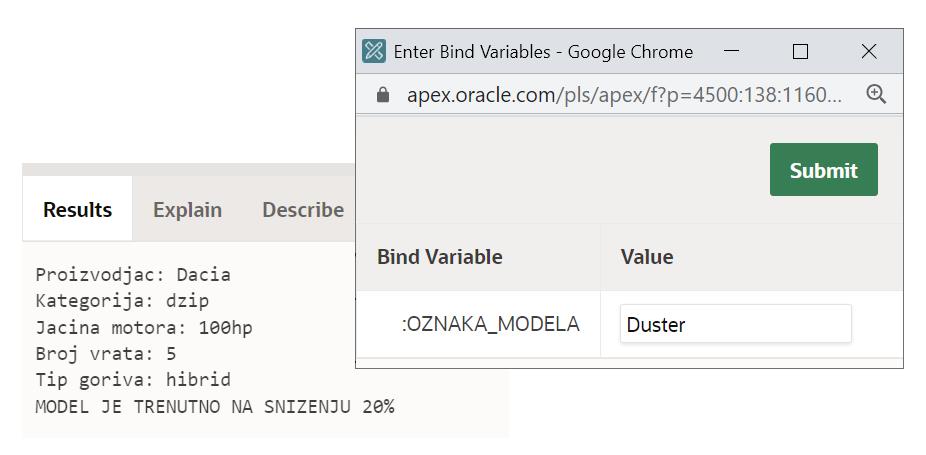926x455 pixels.
Task: Minimize the Enter Bind Variables window
Action: 732,51
